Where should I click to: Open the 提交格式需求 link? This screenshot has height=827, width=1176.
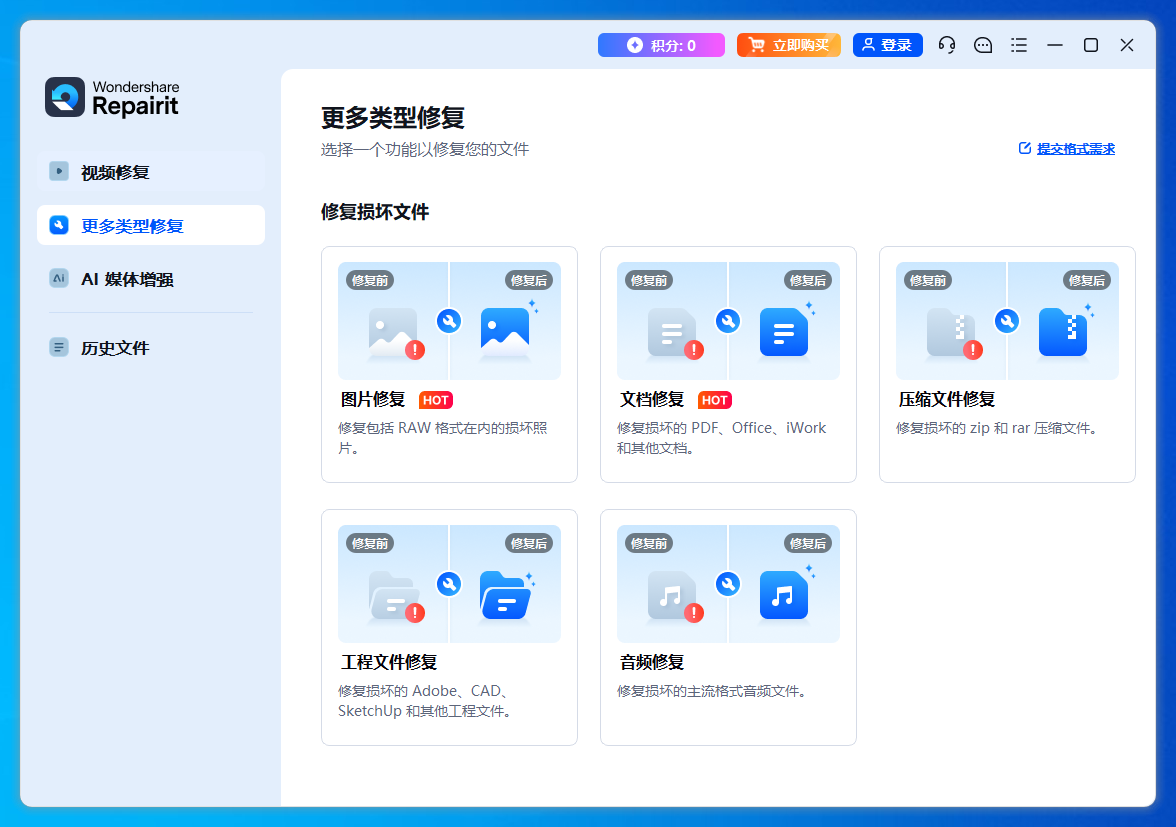[x=1076, y=147]
